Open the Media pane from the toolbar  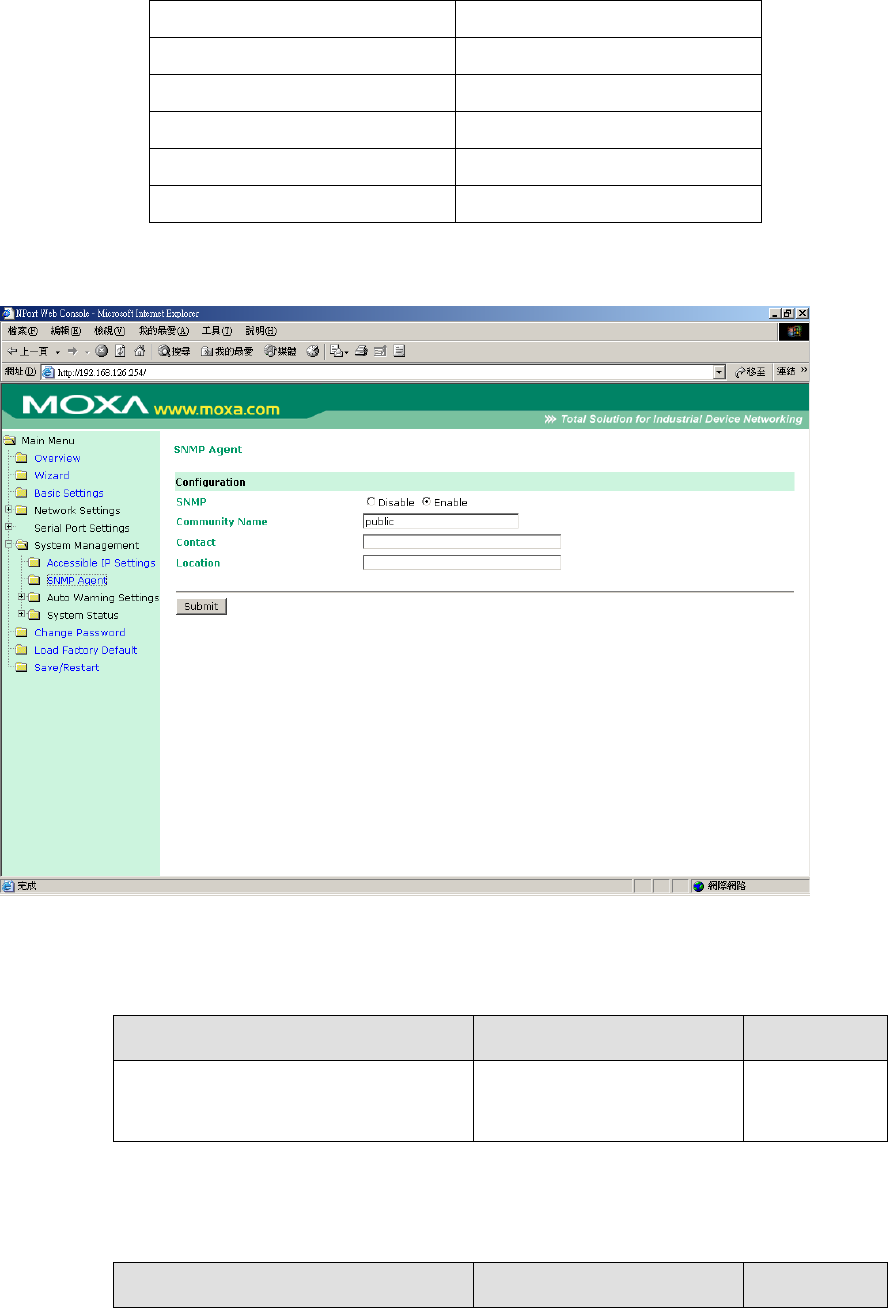coord(279,351)
